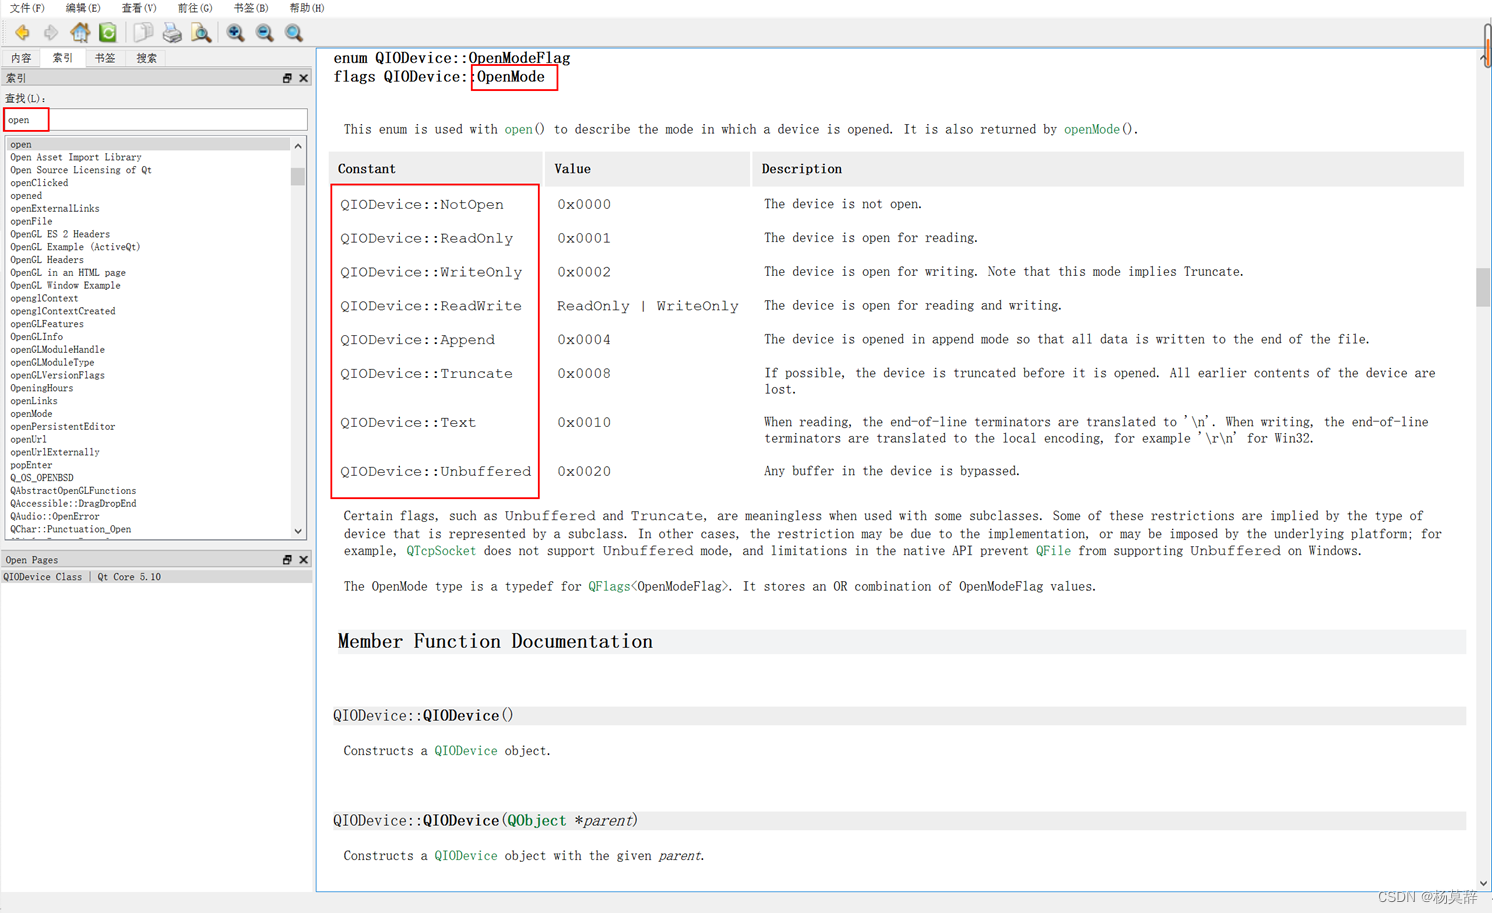This screenshot has height=914, width=1493.
Task: Select 'openExternalLinks' index entry
Action: pos(55,209)
